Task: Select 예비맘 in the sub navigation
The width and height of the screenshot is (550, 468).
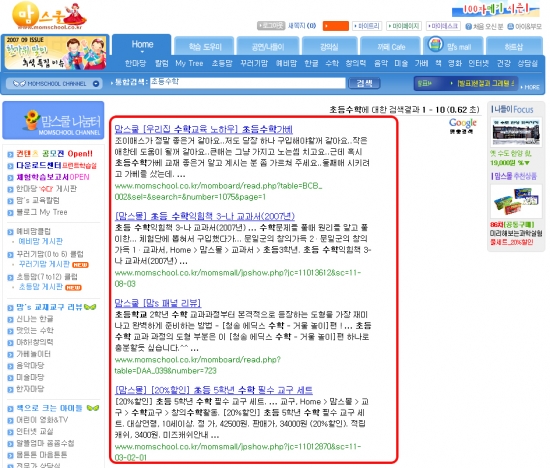Action: pyautogui.click(x=286, y=63)
